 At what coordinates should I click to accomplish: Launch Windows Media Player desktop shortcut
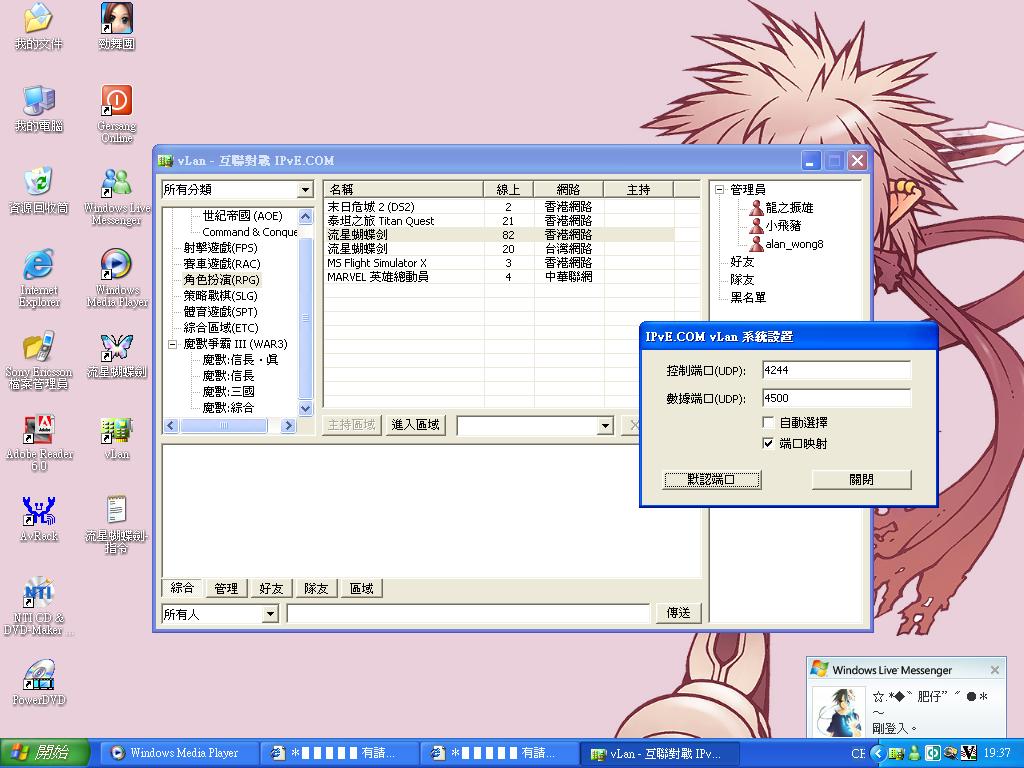[117, 278]
